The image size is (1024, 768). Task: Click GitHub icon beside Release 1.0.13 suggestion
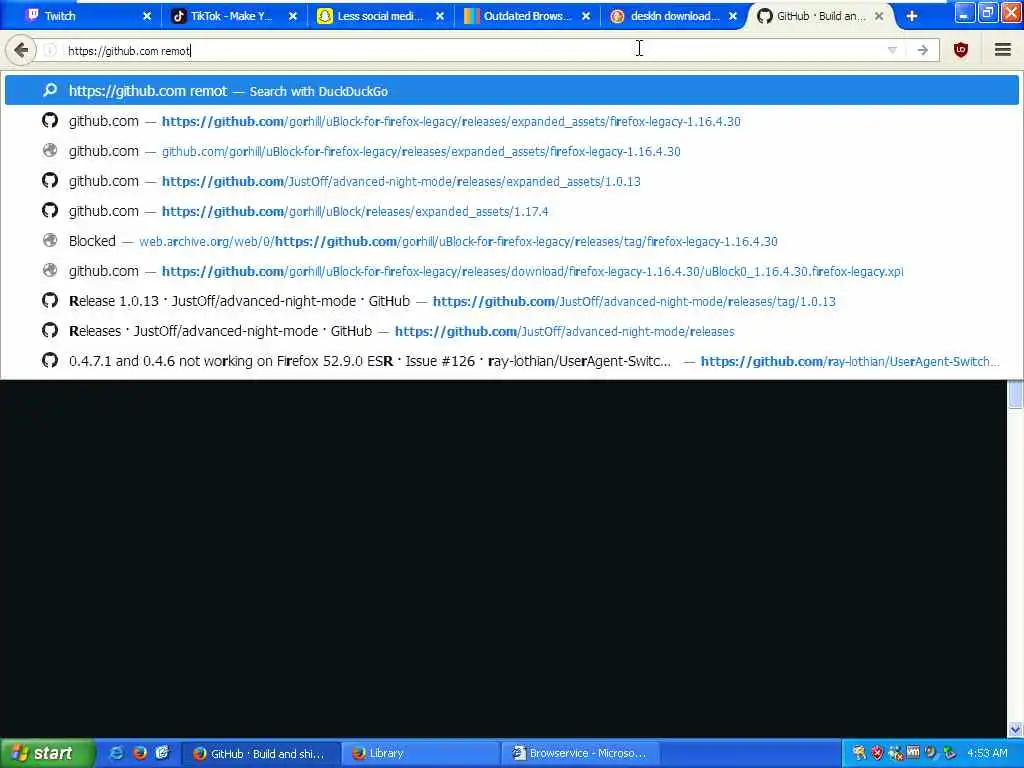tap(50, 300)
